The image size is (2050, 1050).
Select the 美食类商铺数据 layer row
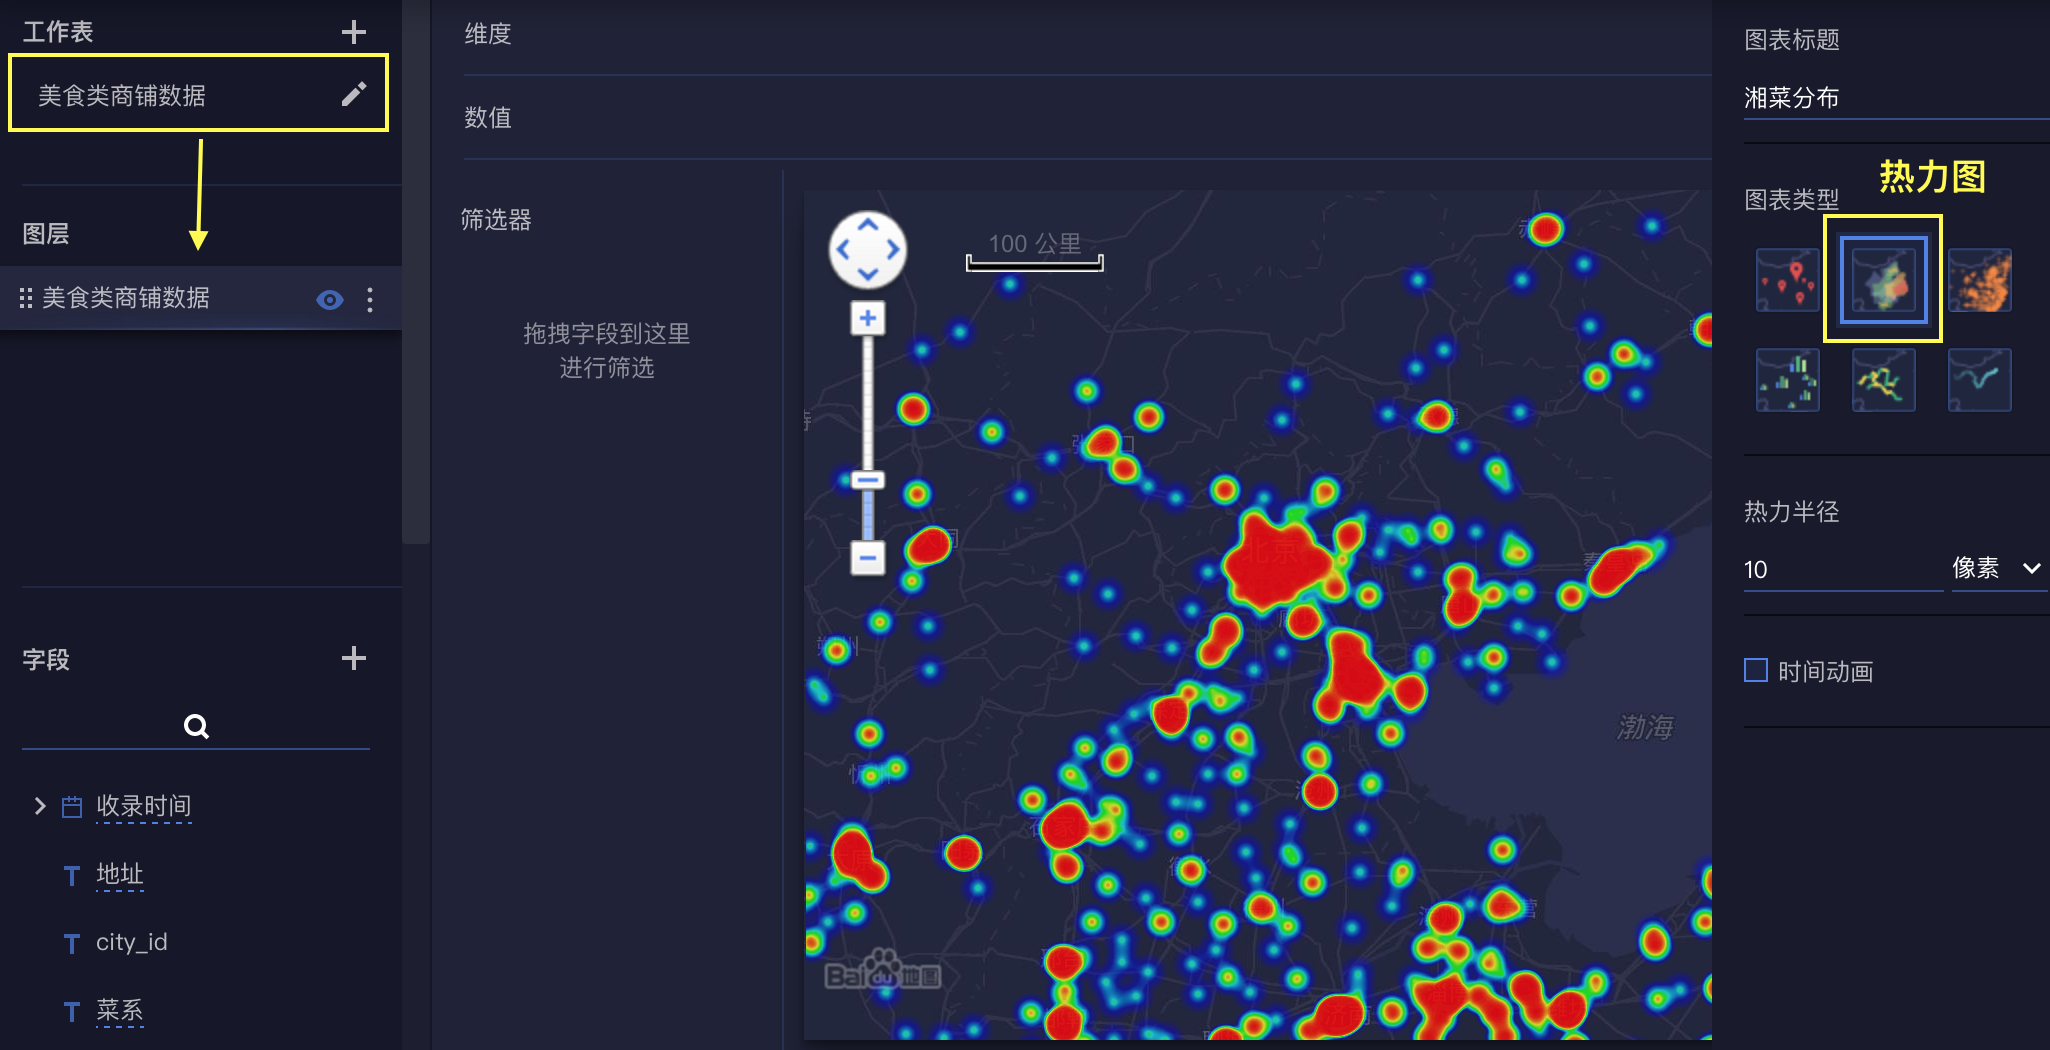[x=201, y=298]
